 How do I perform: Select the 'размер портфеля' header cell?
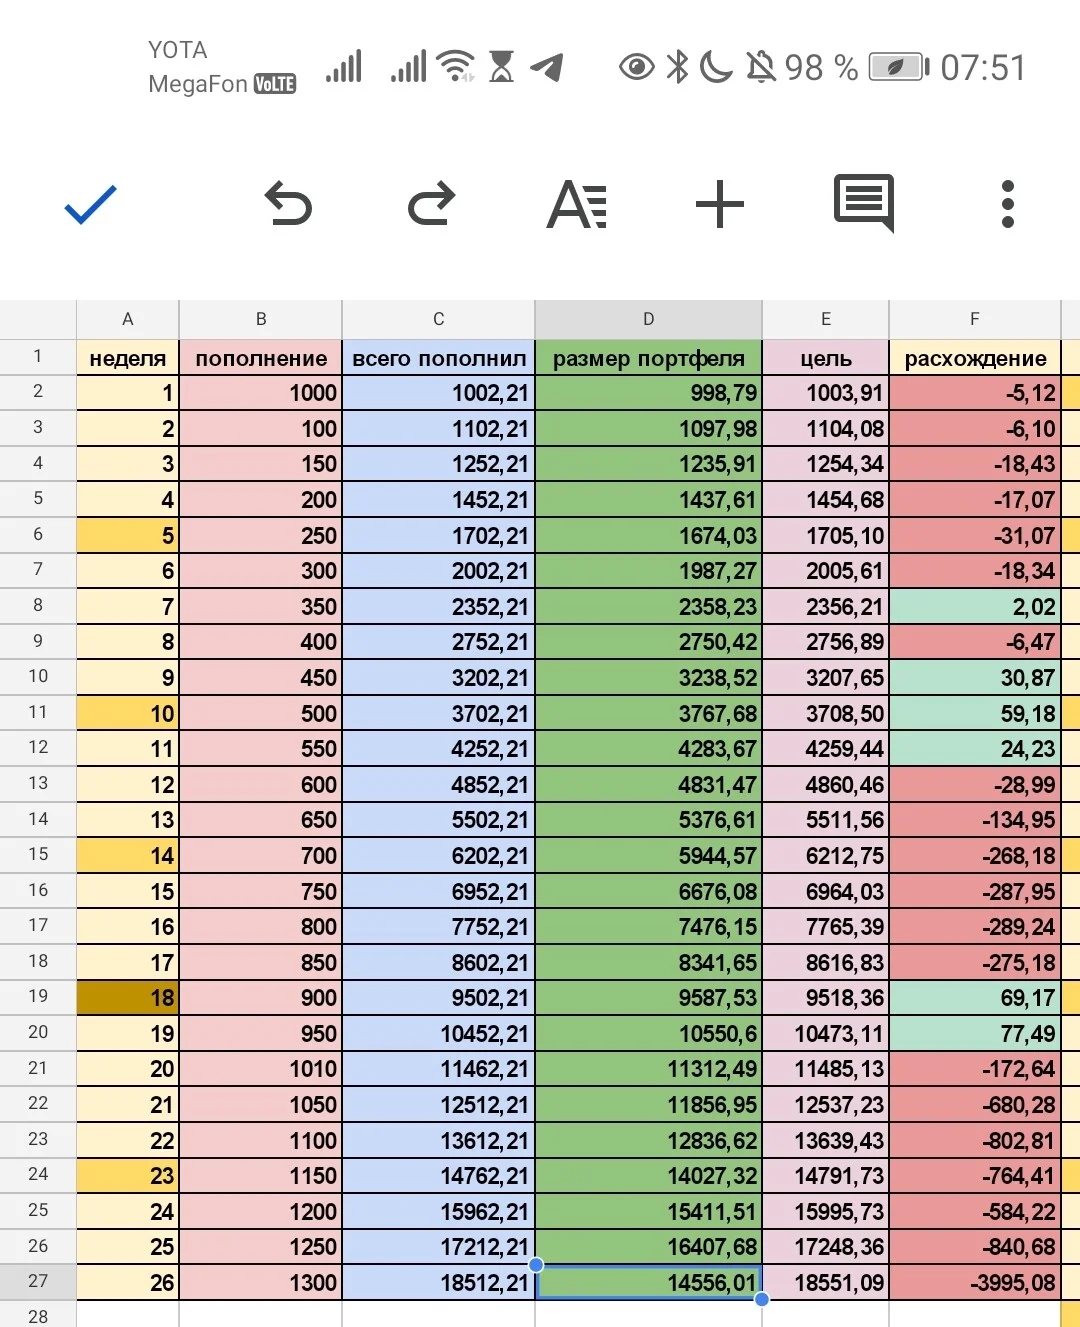(648, 358)
